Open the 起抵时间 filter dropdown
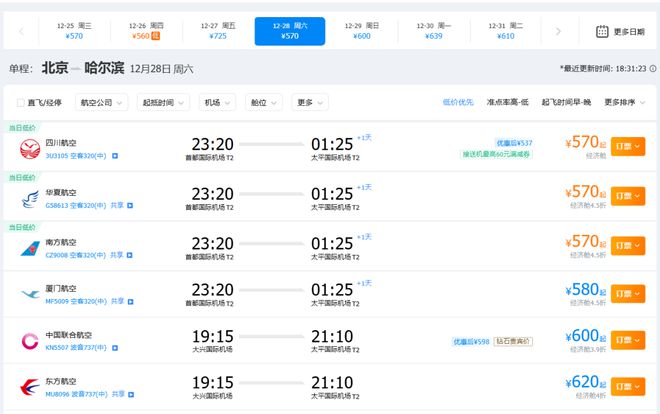 tap(163, 102)
